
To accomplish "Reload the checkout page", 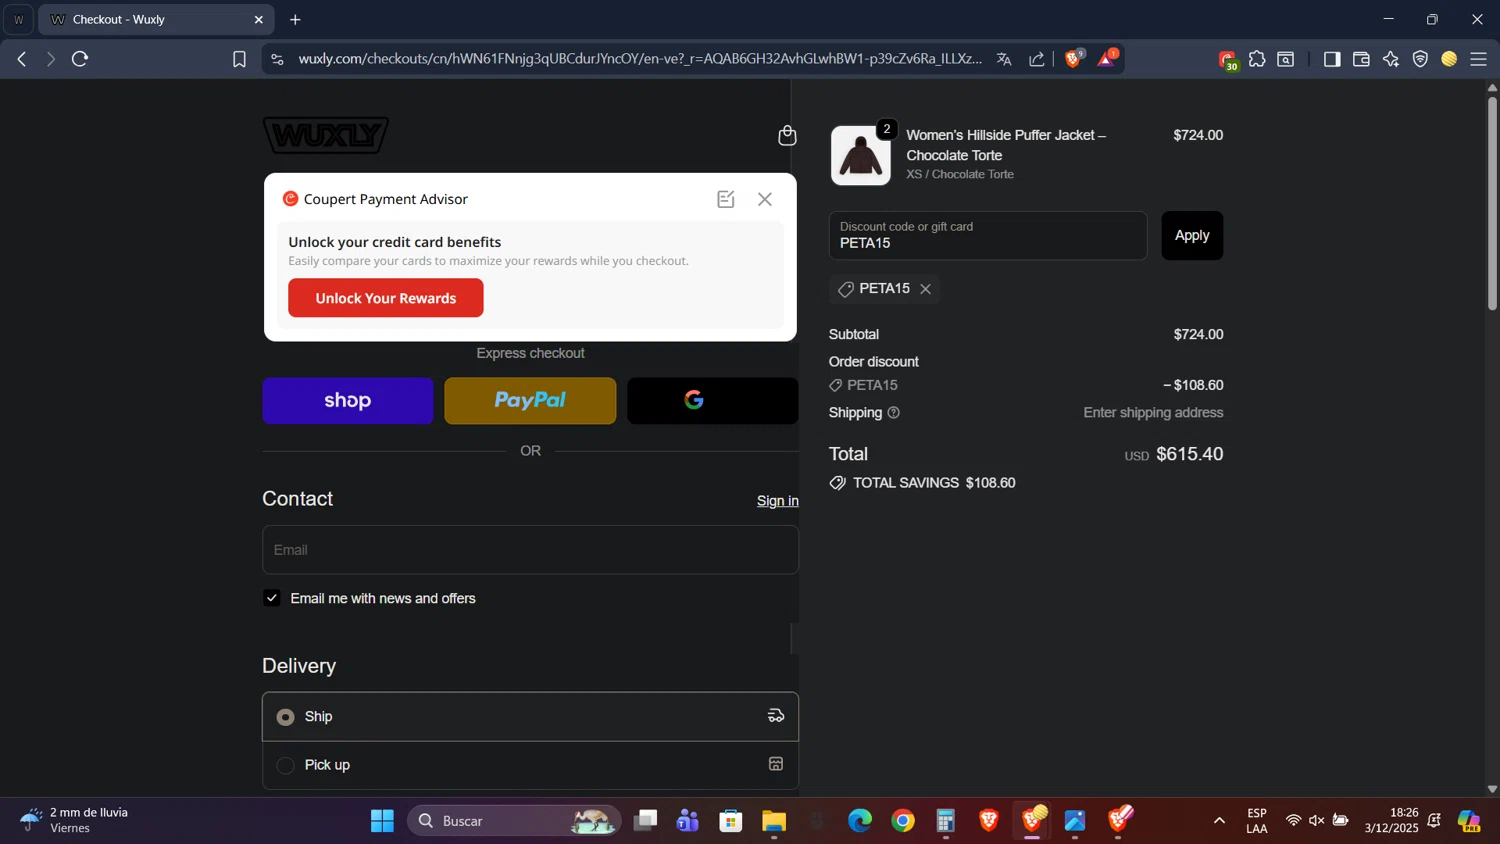I will pyautogui.click(x=80, y=59).
